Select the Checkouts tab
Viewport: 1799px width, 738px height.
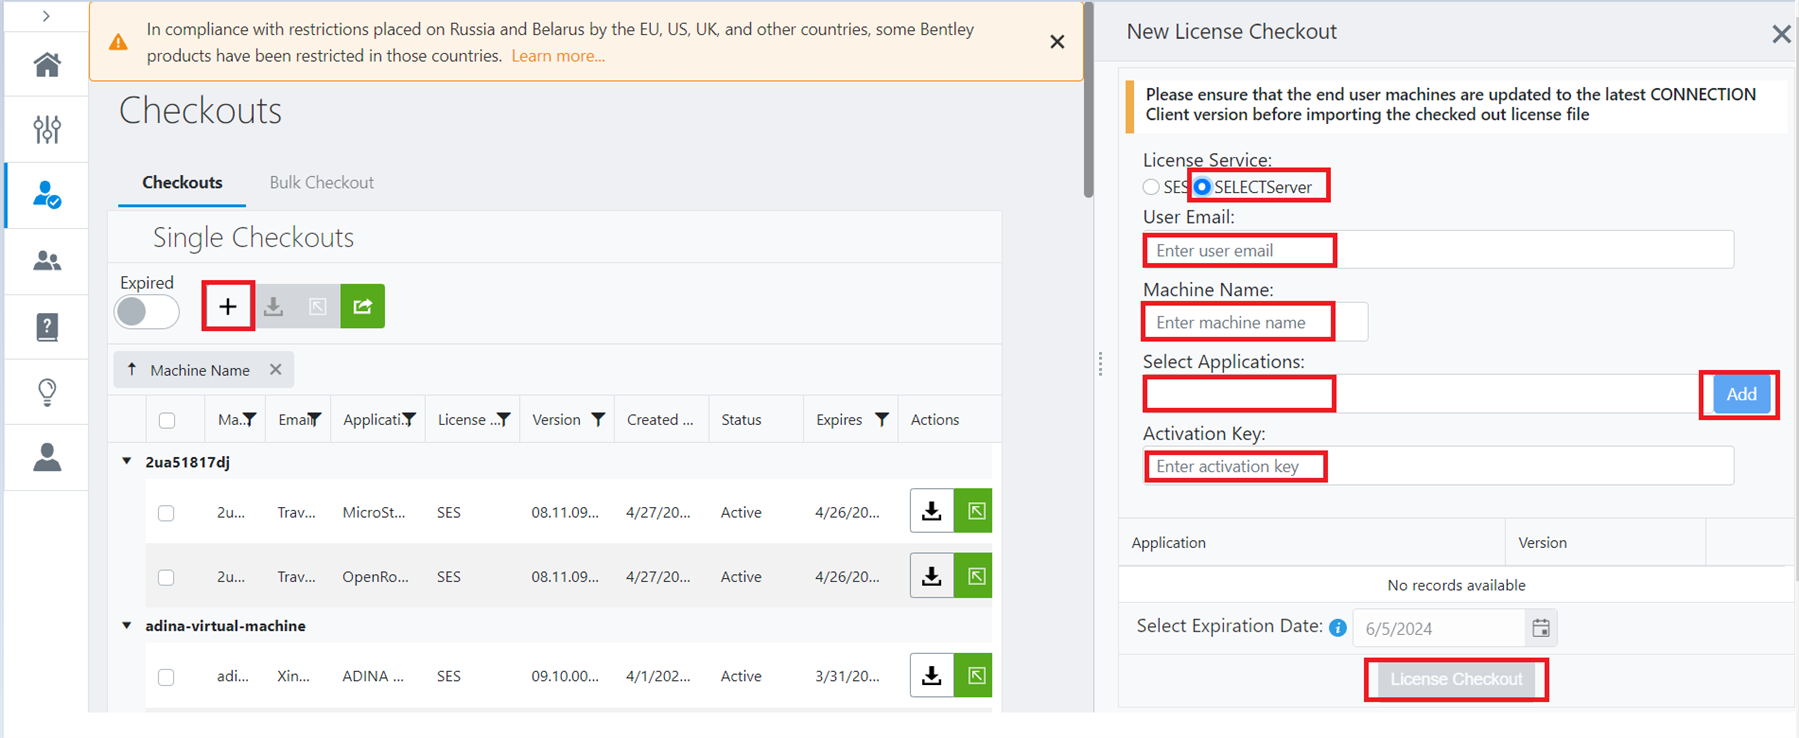tap(182, 182)
